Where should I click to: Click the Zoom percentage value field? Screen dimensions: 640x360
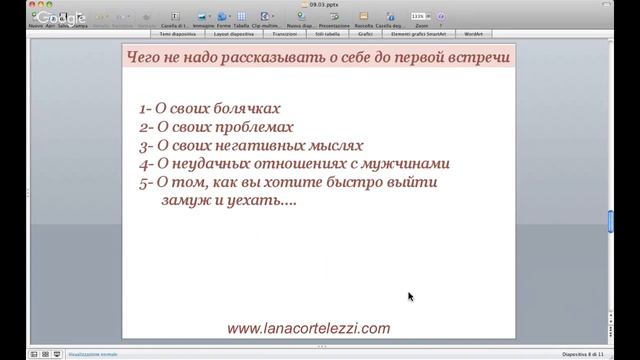click(418, 16)
